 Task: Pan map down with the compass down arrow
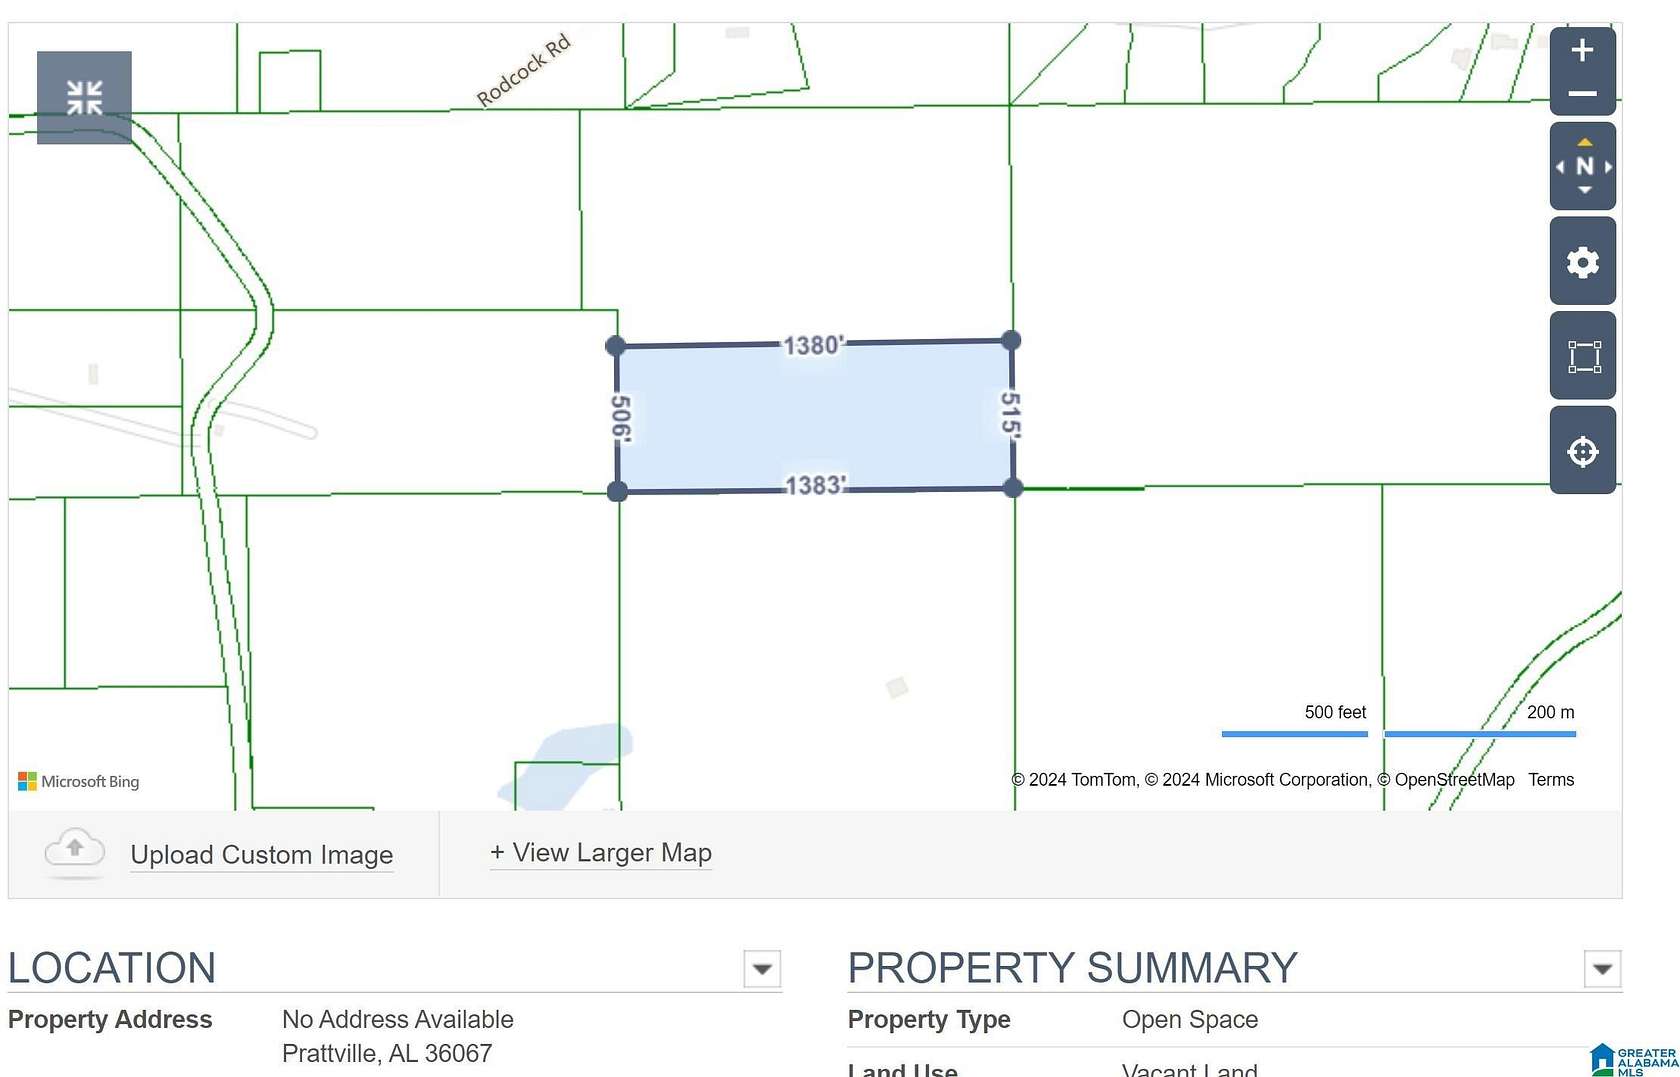click(1584, 190)
